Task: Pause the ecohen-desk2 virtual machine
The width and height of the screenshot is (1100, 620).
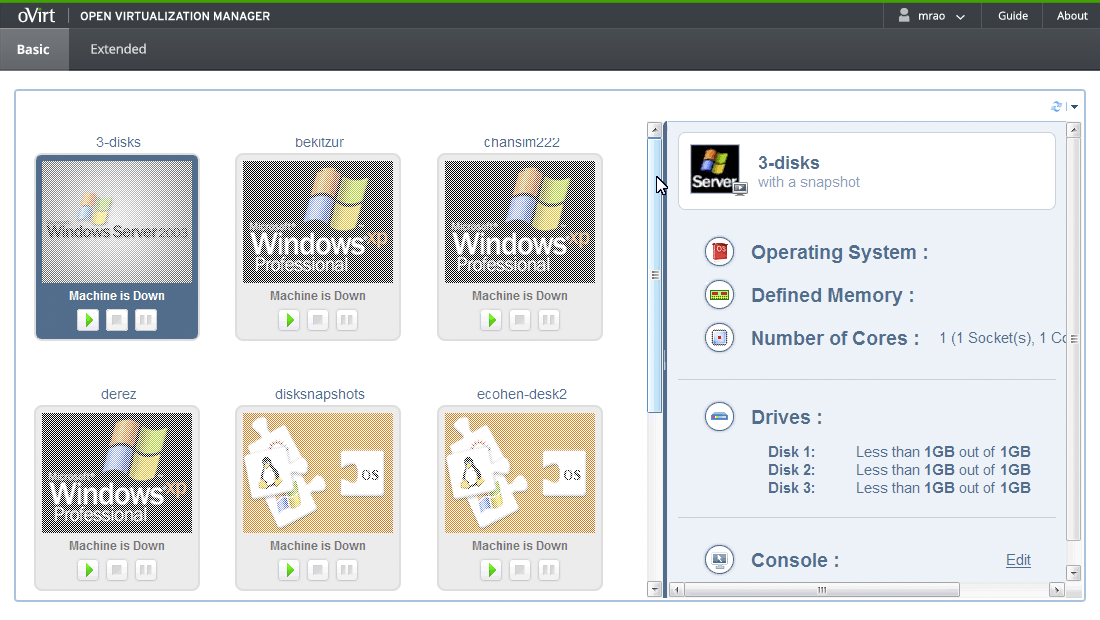Action: click(549, 570)
